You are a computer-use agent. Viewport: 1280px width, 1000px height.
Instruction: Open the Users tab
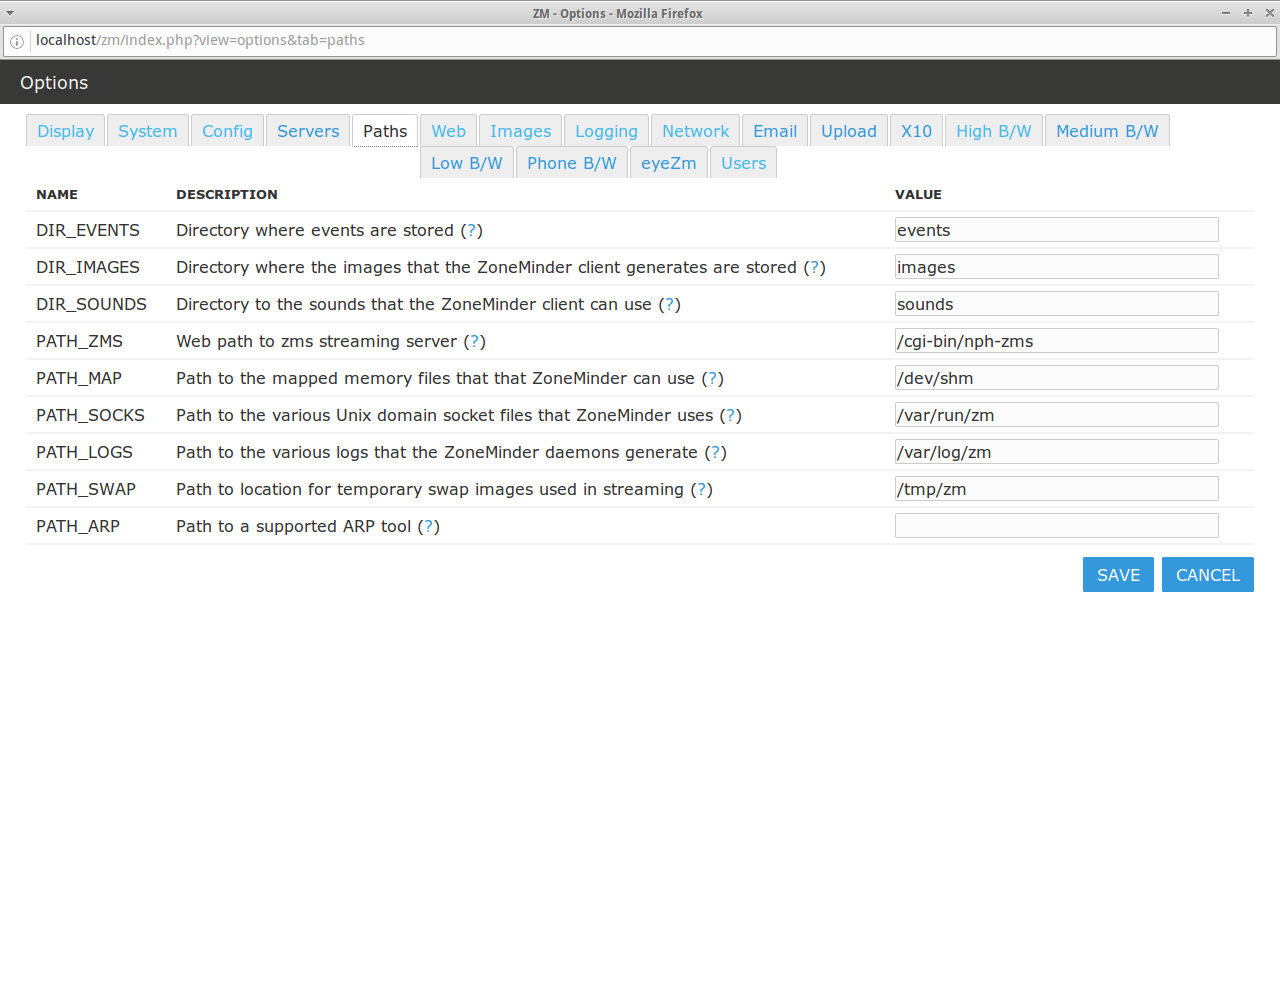[744, 163]
